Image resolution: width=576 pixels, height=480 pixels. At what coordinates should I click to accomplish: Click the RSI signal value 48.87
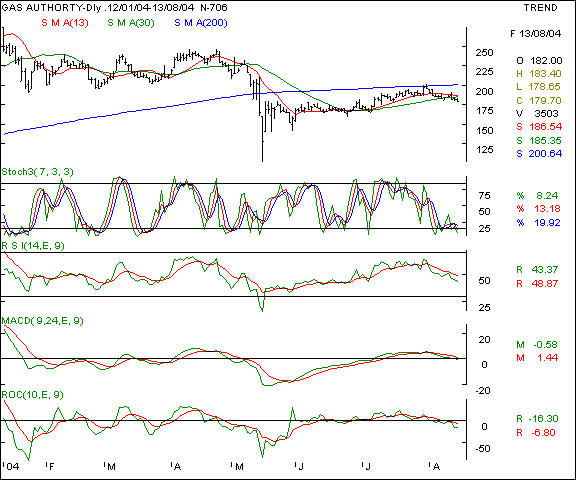pyautogui.click(x=545, y=284)
